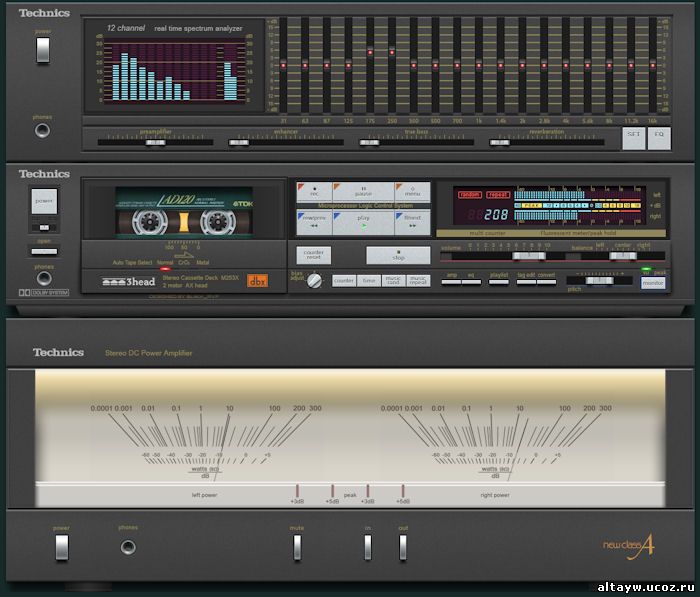Click the balance slider knob
This screenshot has height=597, width=700.
point(623,256)
